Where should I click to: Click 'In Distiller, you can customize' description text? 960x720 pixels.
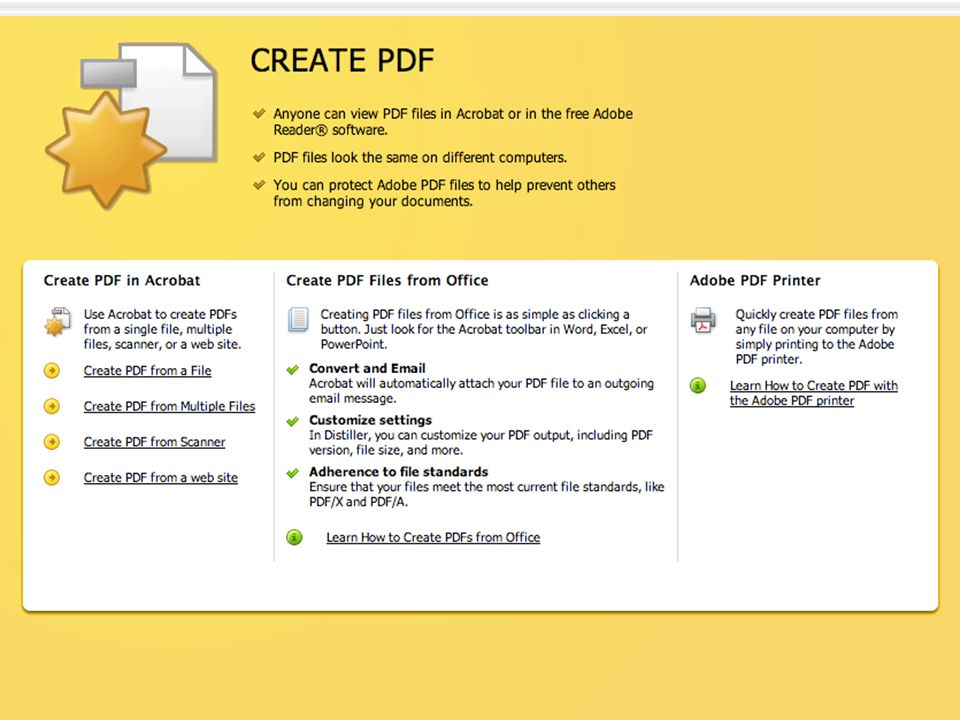(x=481, y=442)
